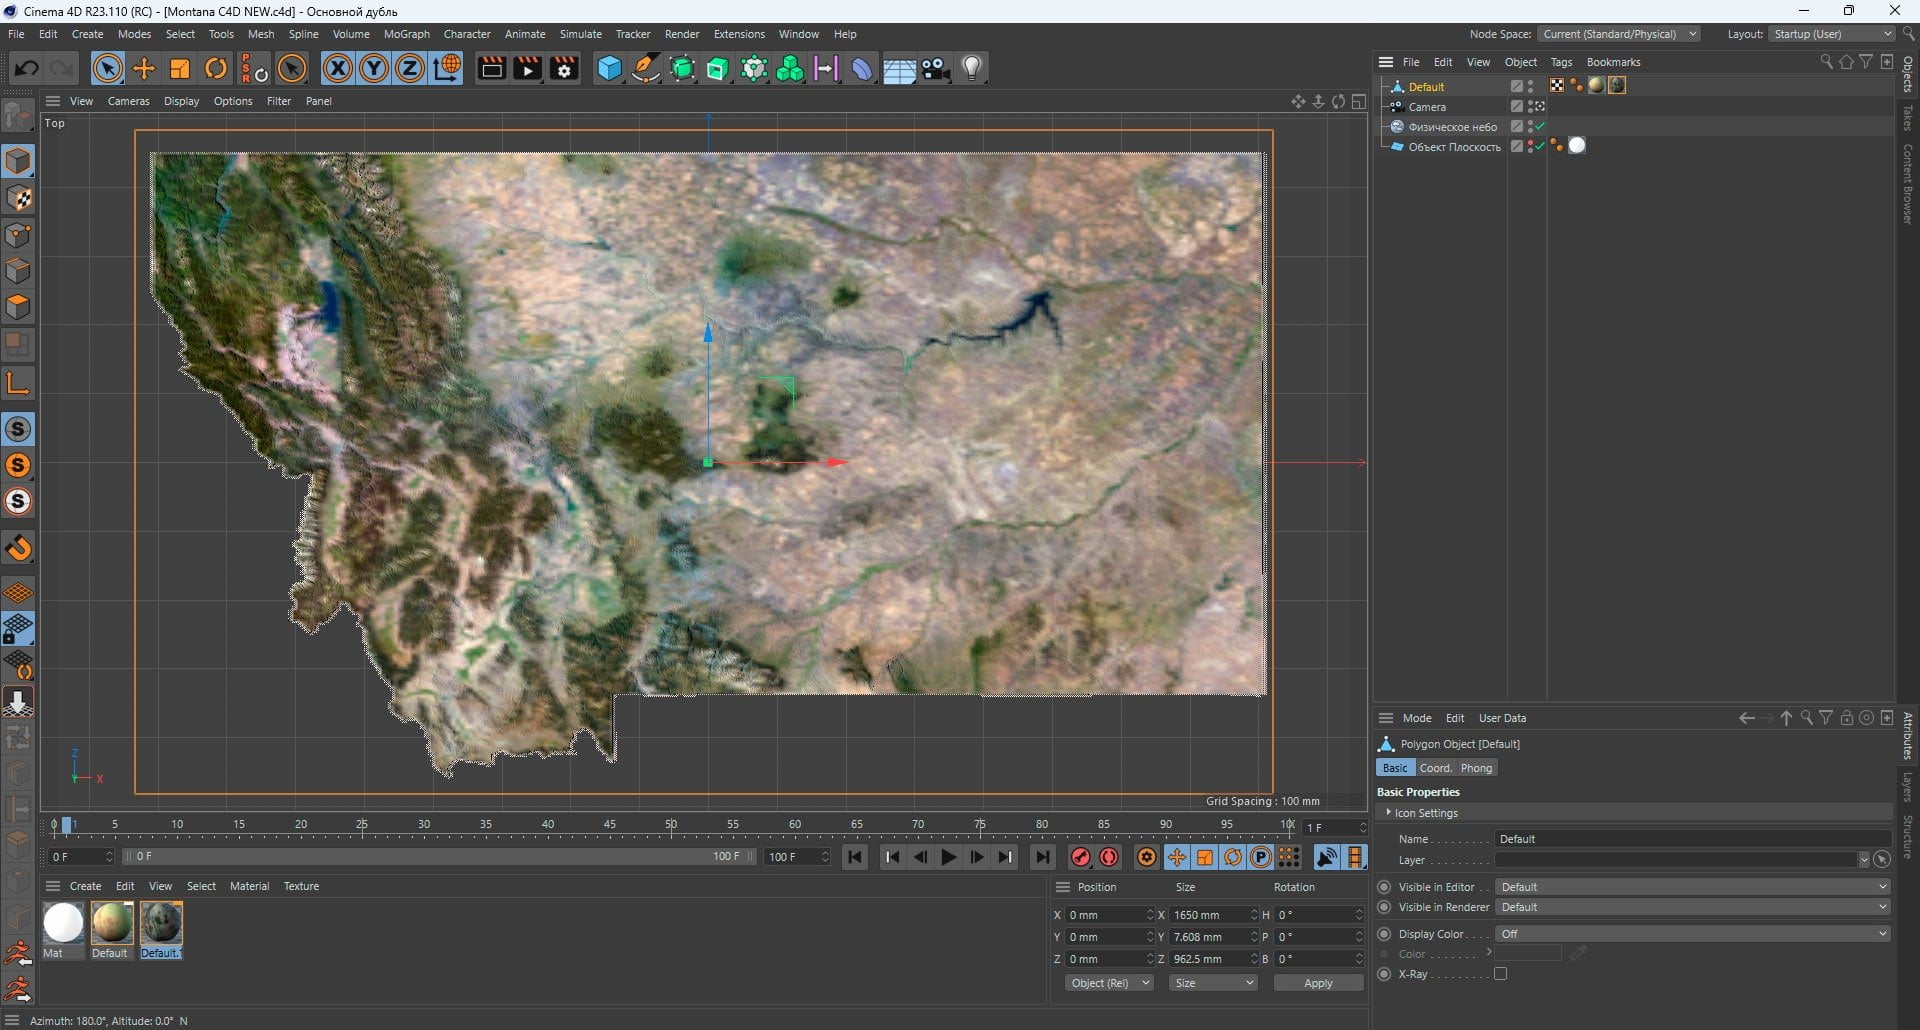Open Edit Render Settings icon
Viewport: 1920px width, 1030px height.
pyautogui.click(x=564, y=68)
